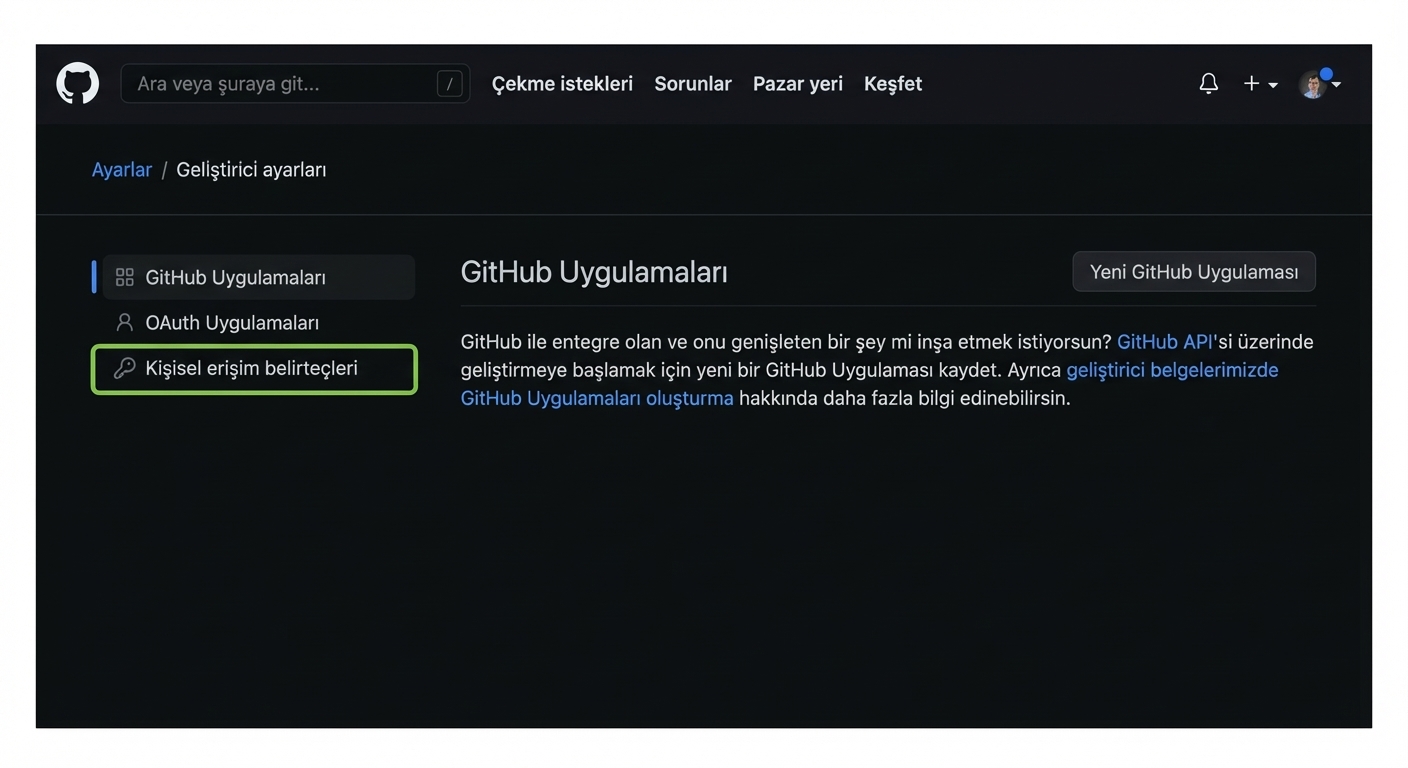Click the Yeni GitHub Uygulaması button
Screen dimensions: 1408x768
click(x=1193, y=271)
